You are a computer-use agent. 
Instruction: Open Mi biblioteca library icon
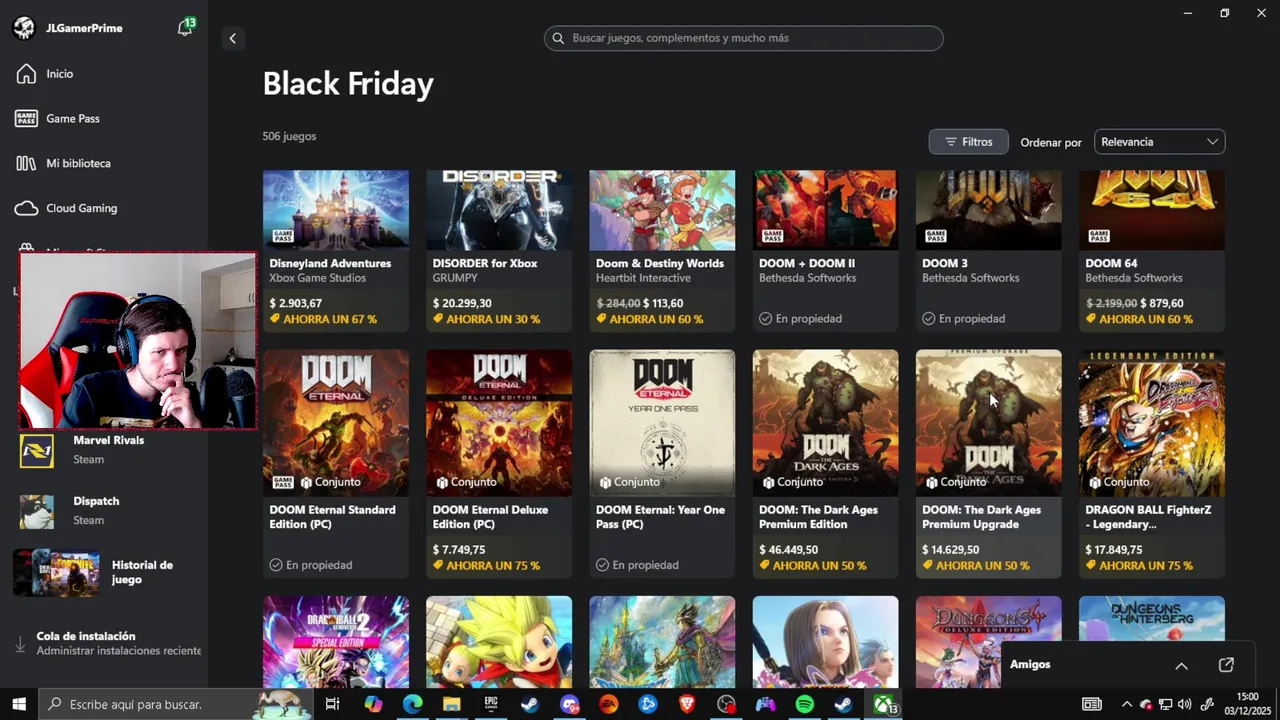pyautogui.click(x=27, y=163)
